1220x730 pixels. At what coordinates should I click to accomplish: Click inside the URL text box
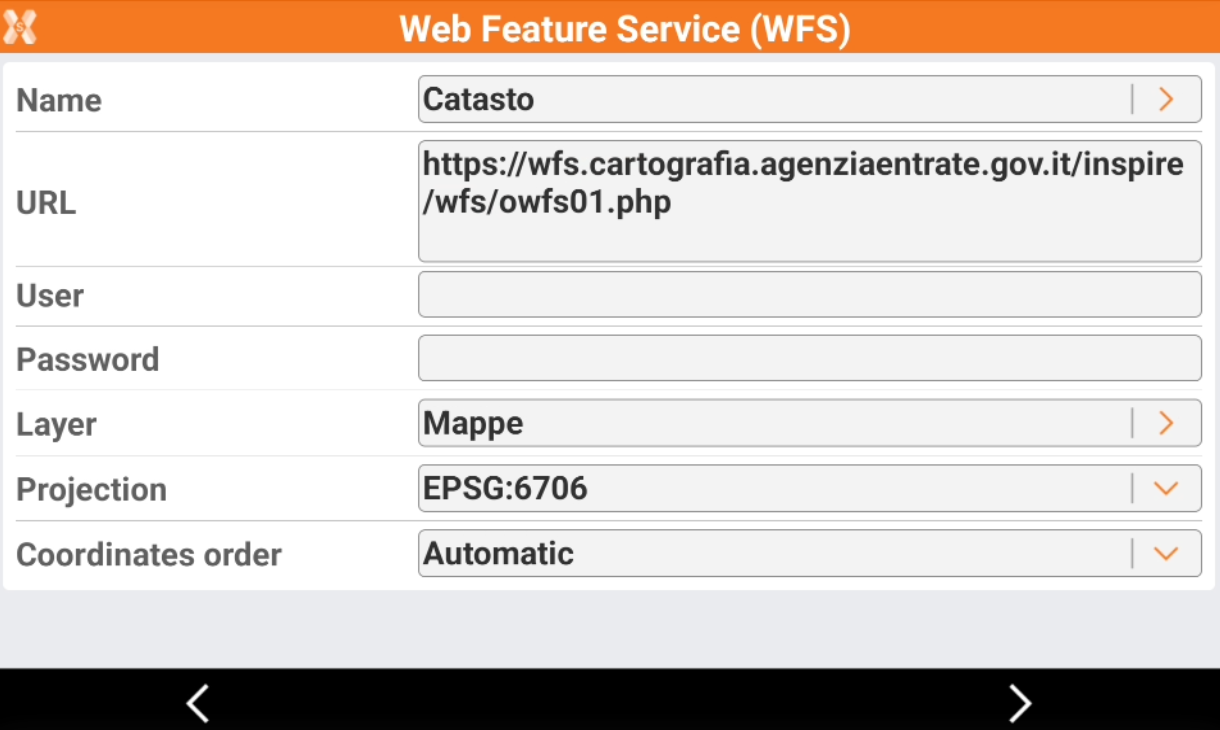coord(808,201)
